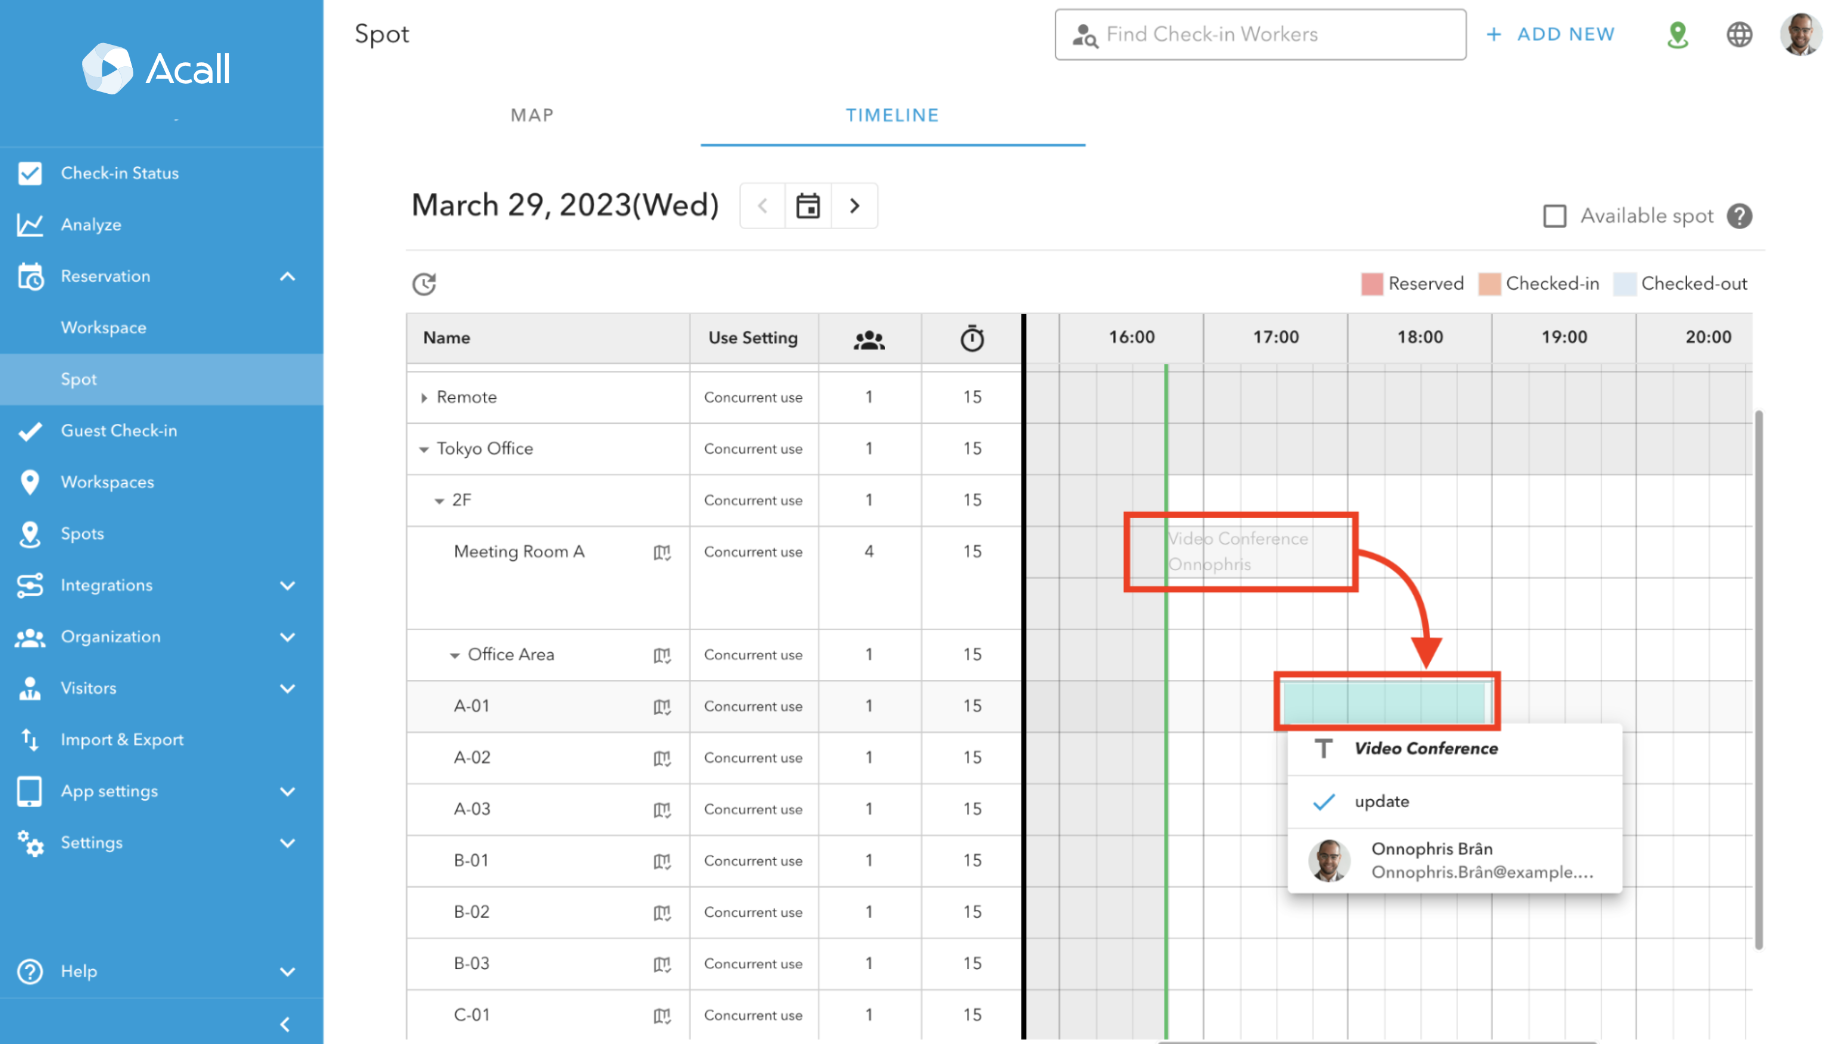Click the Import & Export icon
The image size is (1842, 1044).
click(x=30, y=740)
